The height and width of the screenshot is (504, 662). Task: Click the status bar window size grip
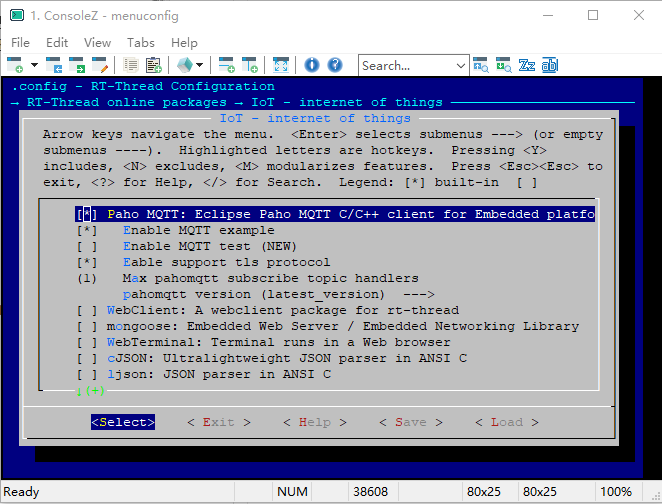click(x=656, y=496)
